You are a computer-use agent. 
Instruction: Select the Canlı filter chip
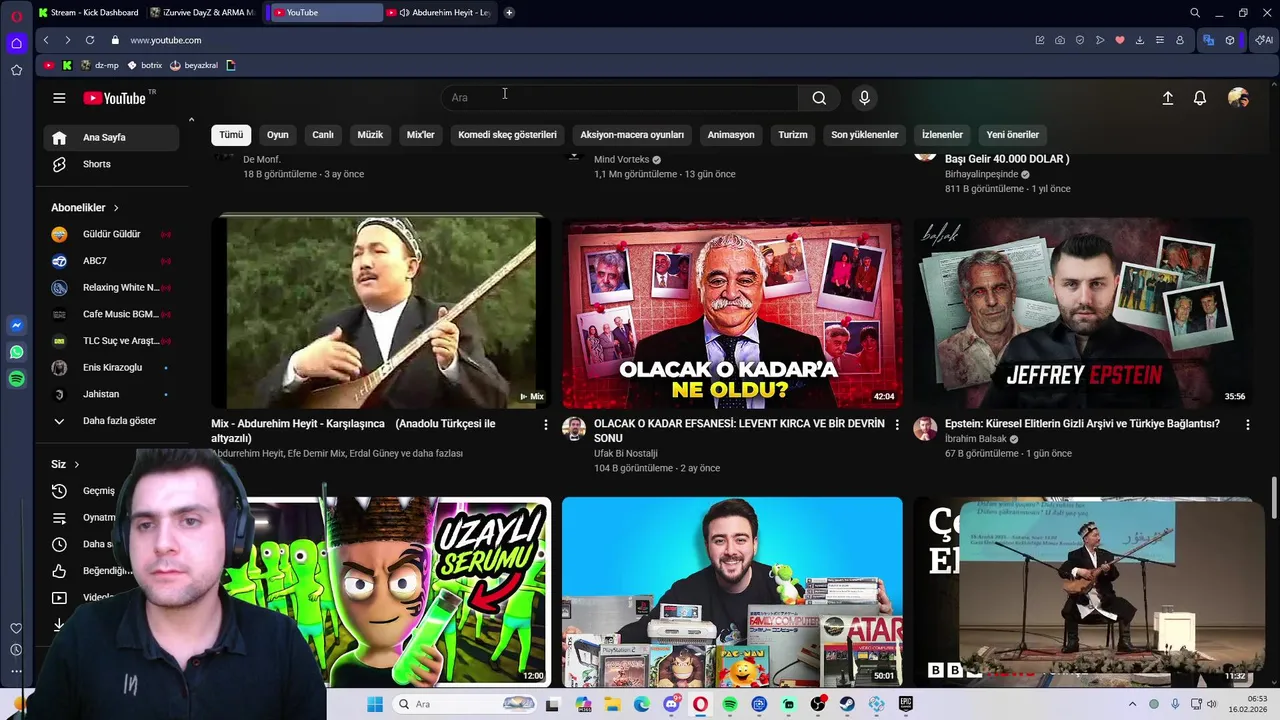322,134
